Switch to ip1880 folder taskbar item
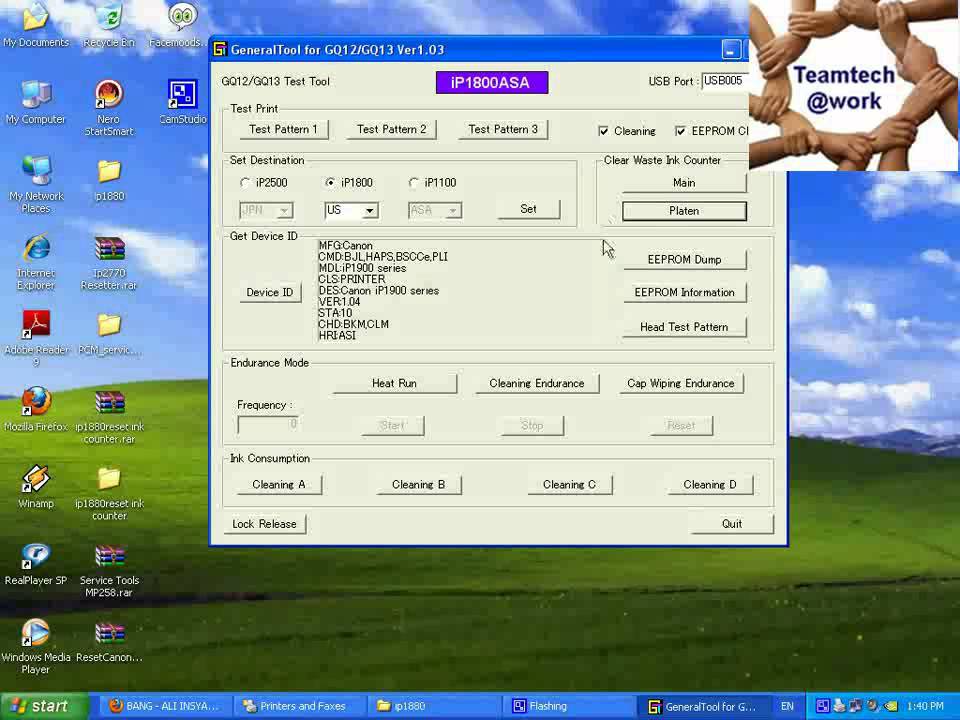 click(x=434, y=707)
